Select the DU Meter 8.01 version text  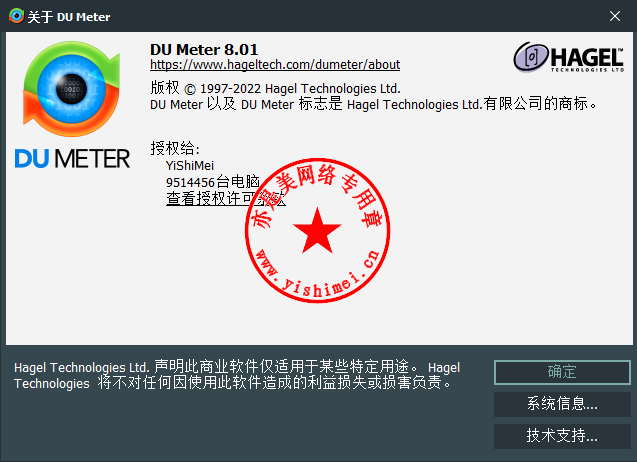pyautogui.click(x=204, y=50)
